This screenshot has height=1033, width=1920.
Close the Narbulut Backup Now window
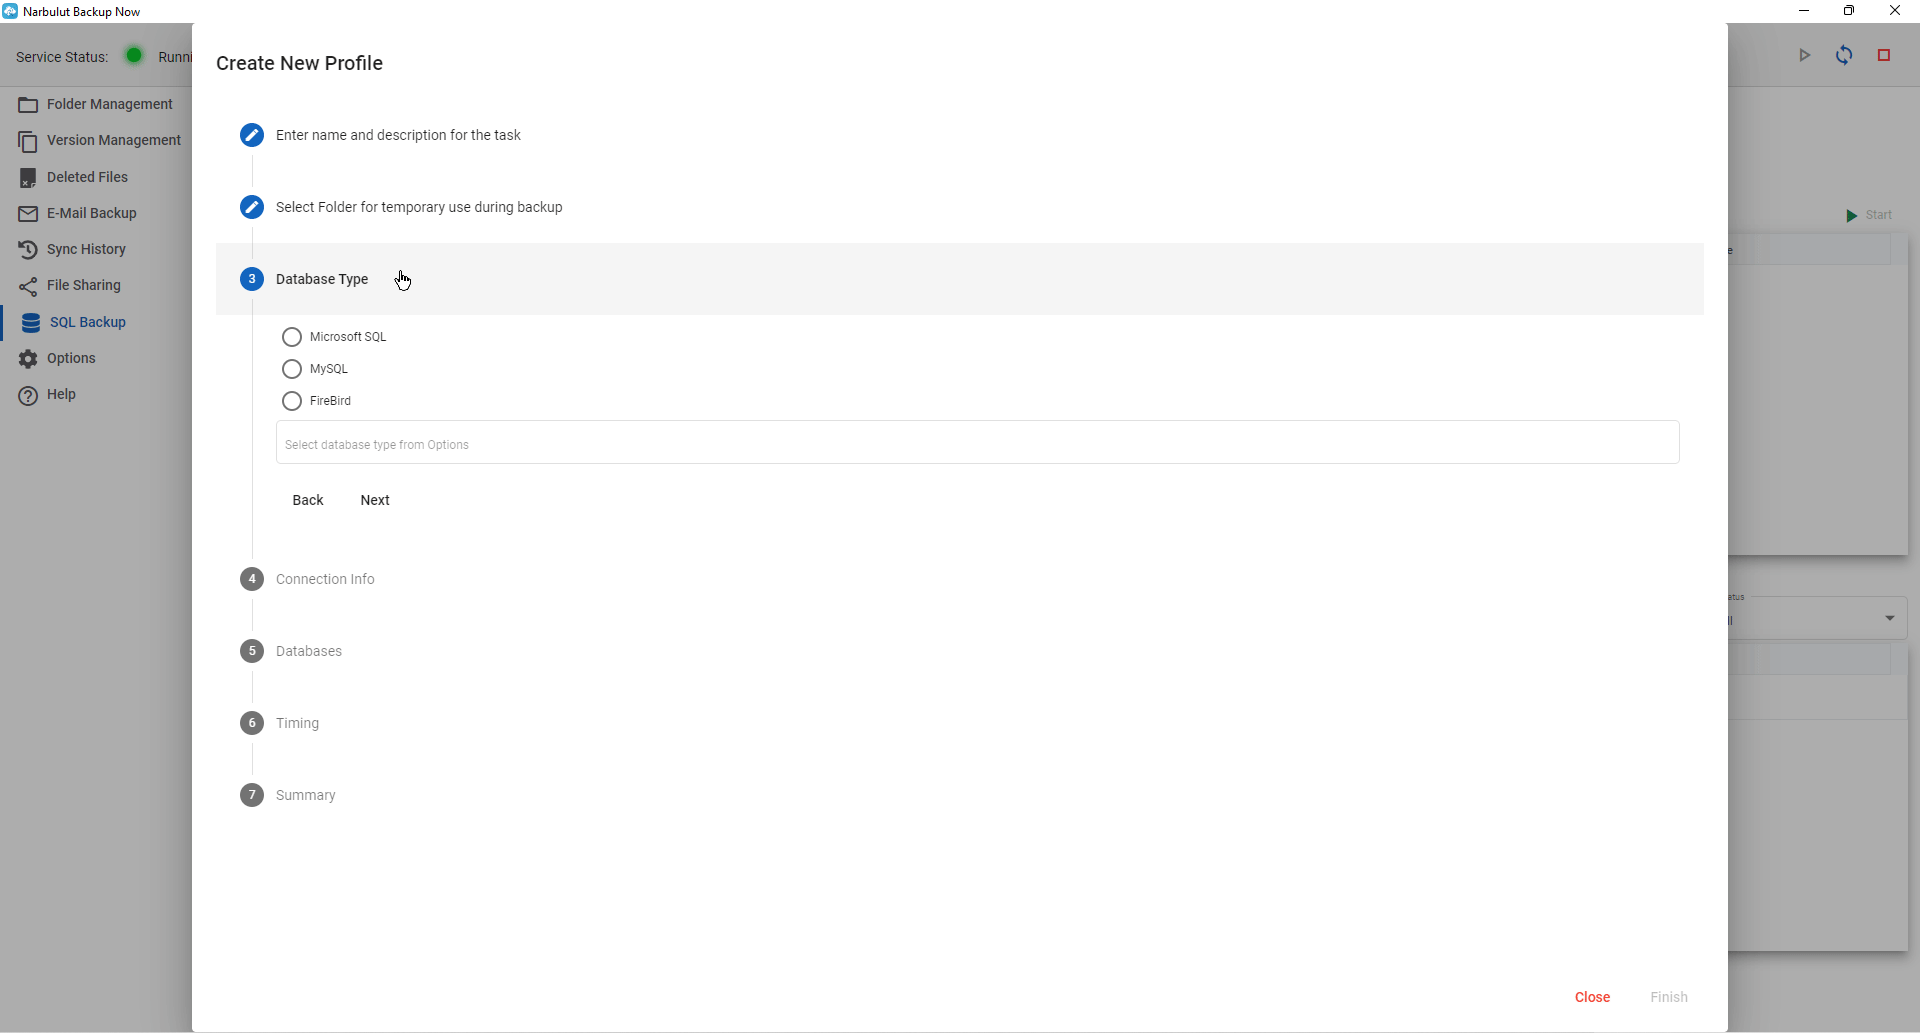click(1895, 11)
